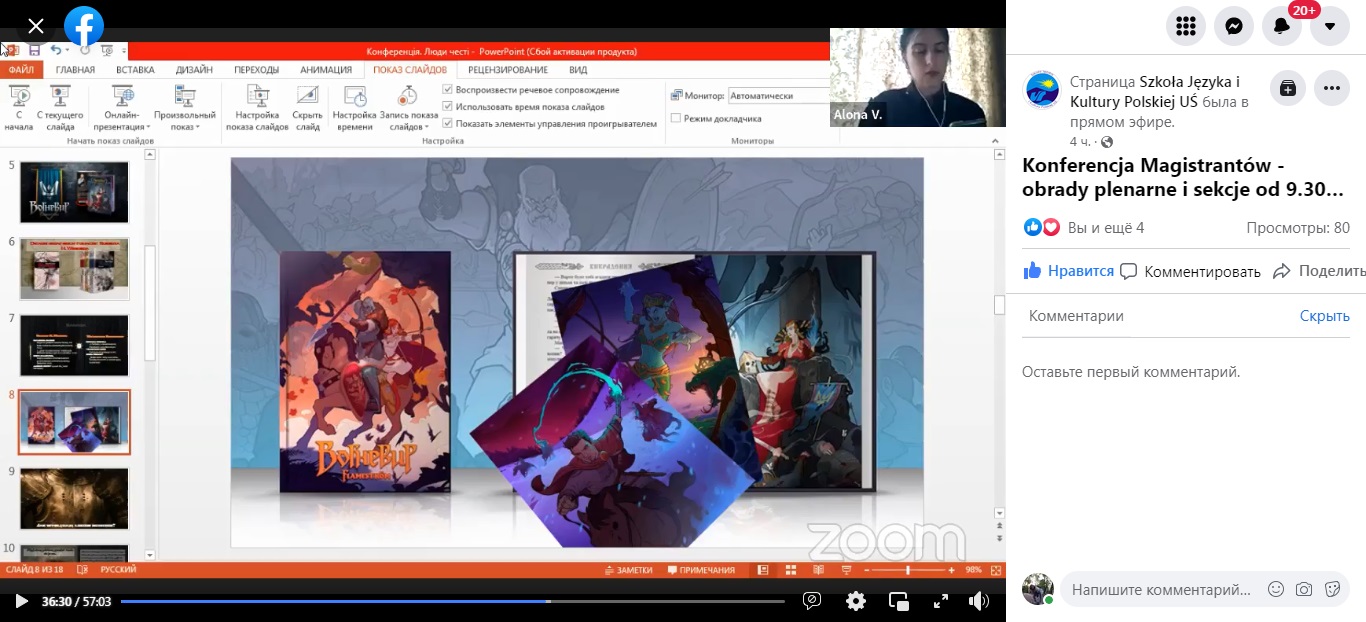The height and width of the screenshot is (622, 1366).
Task: Enter fullscreen video mode
Action: pos(940,601)
